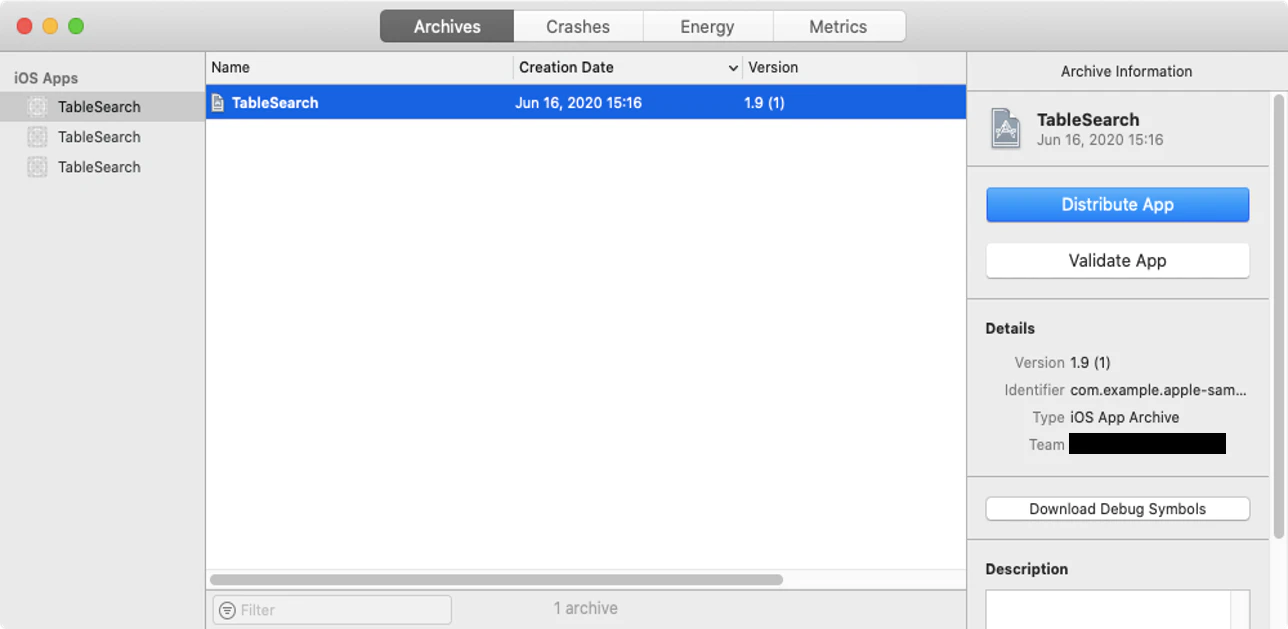Focus the Filter input field
1288x629 pixels.
332,610
